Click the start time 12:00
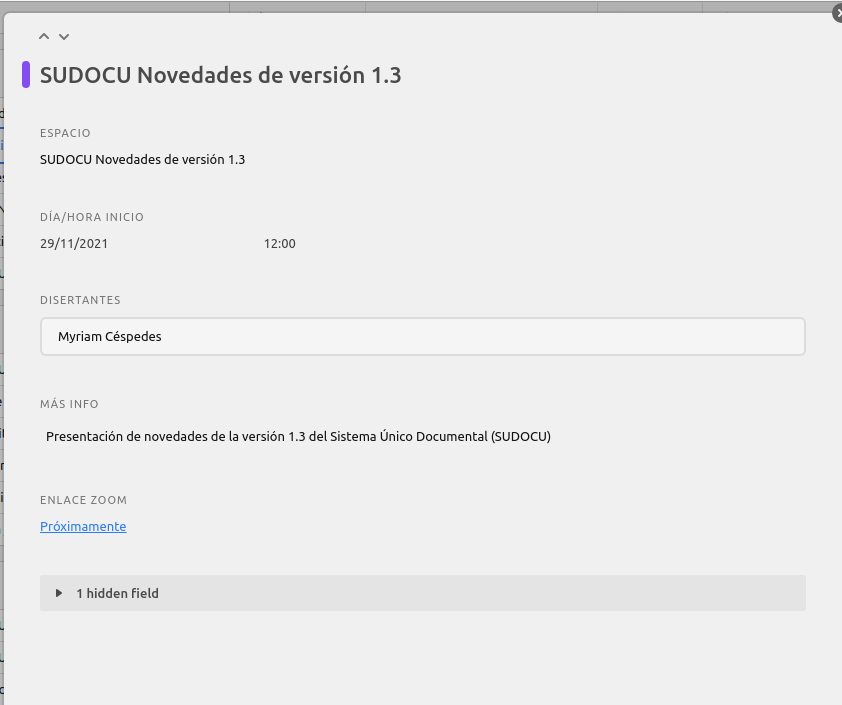Image resolution: width=842 pixels, height=705 pixels. 280,244
